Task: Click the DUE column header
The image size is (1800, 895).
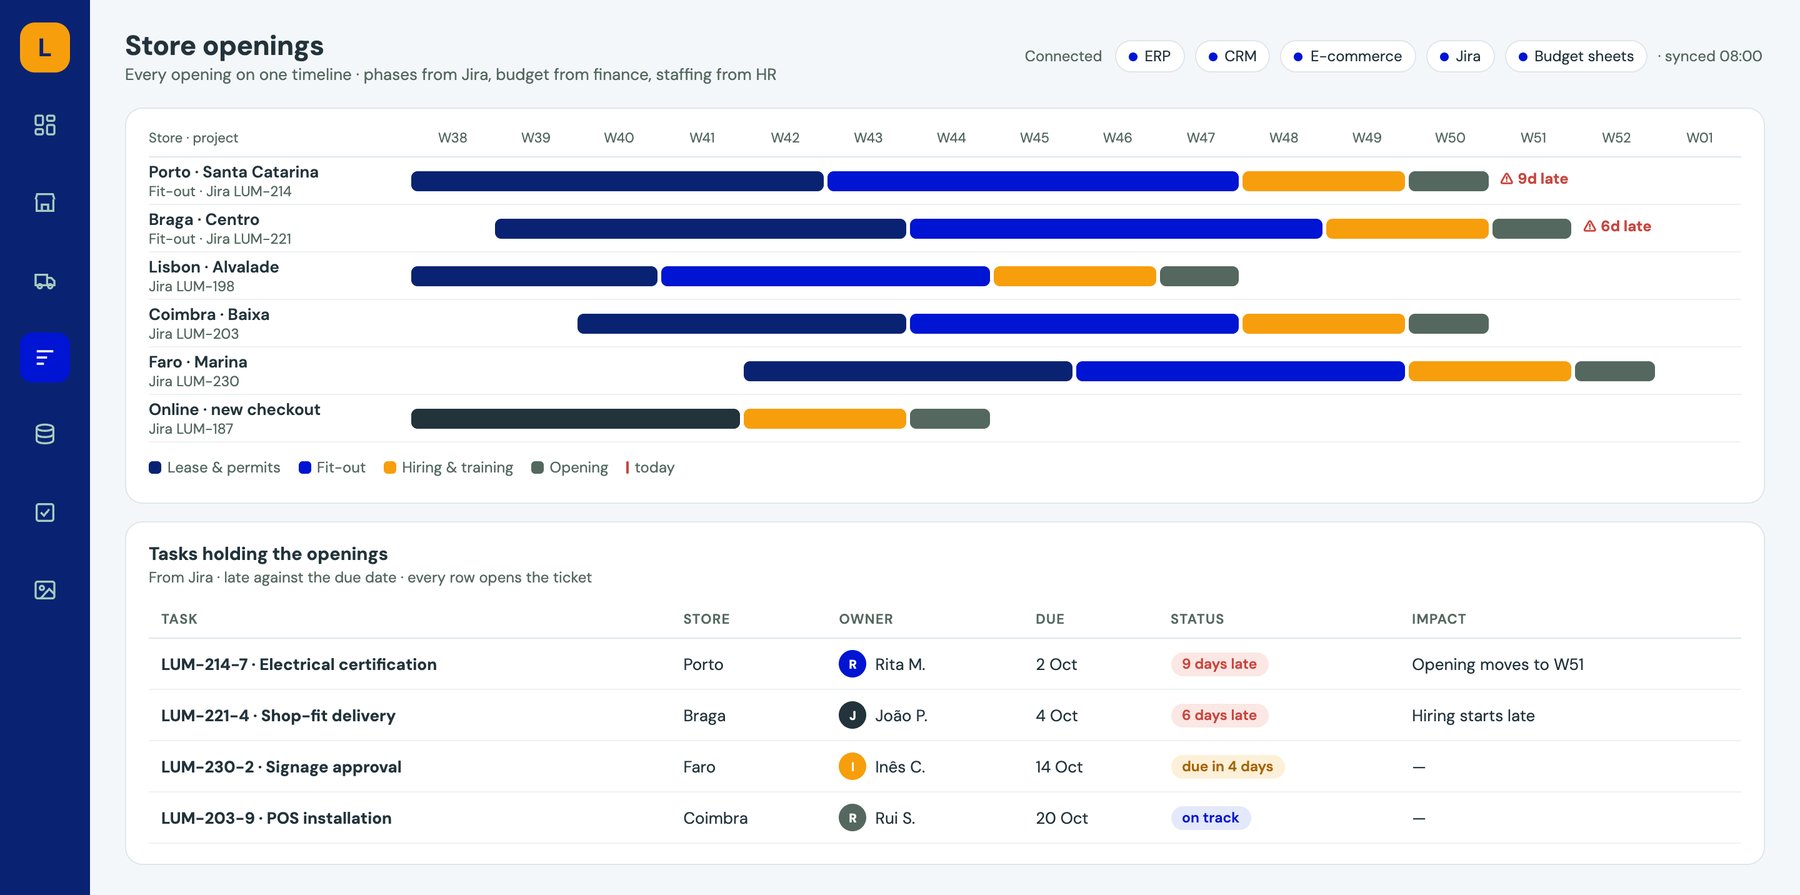Action: coord(1050,619)
